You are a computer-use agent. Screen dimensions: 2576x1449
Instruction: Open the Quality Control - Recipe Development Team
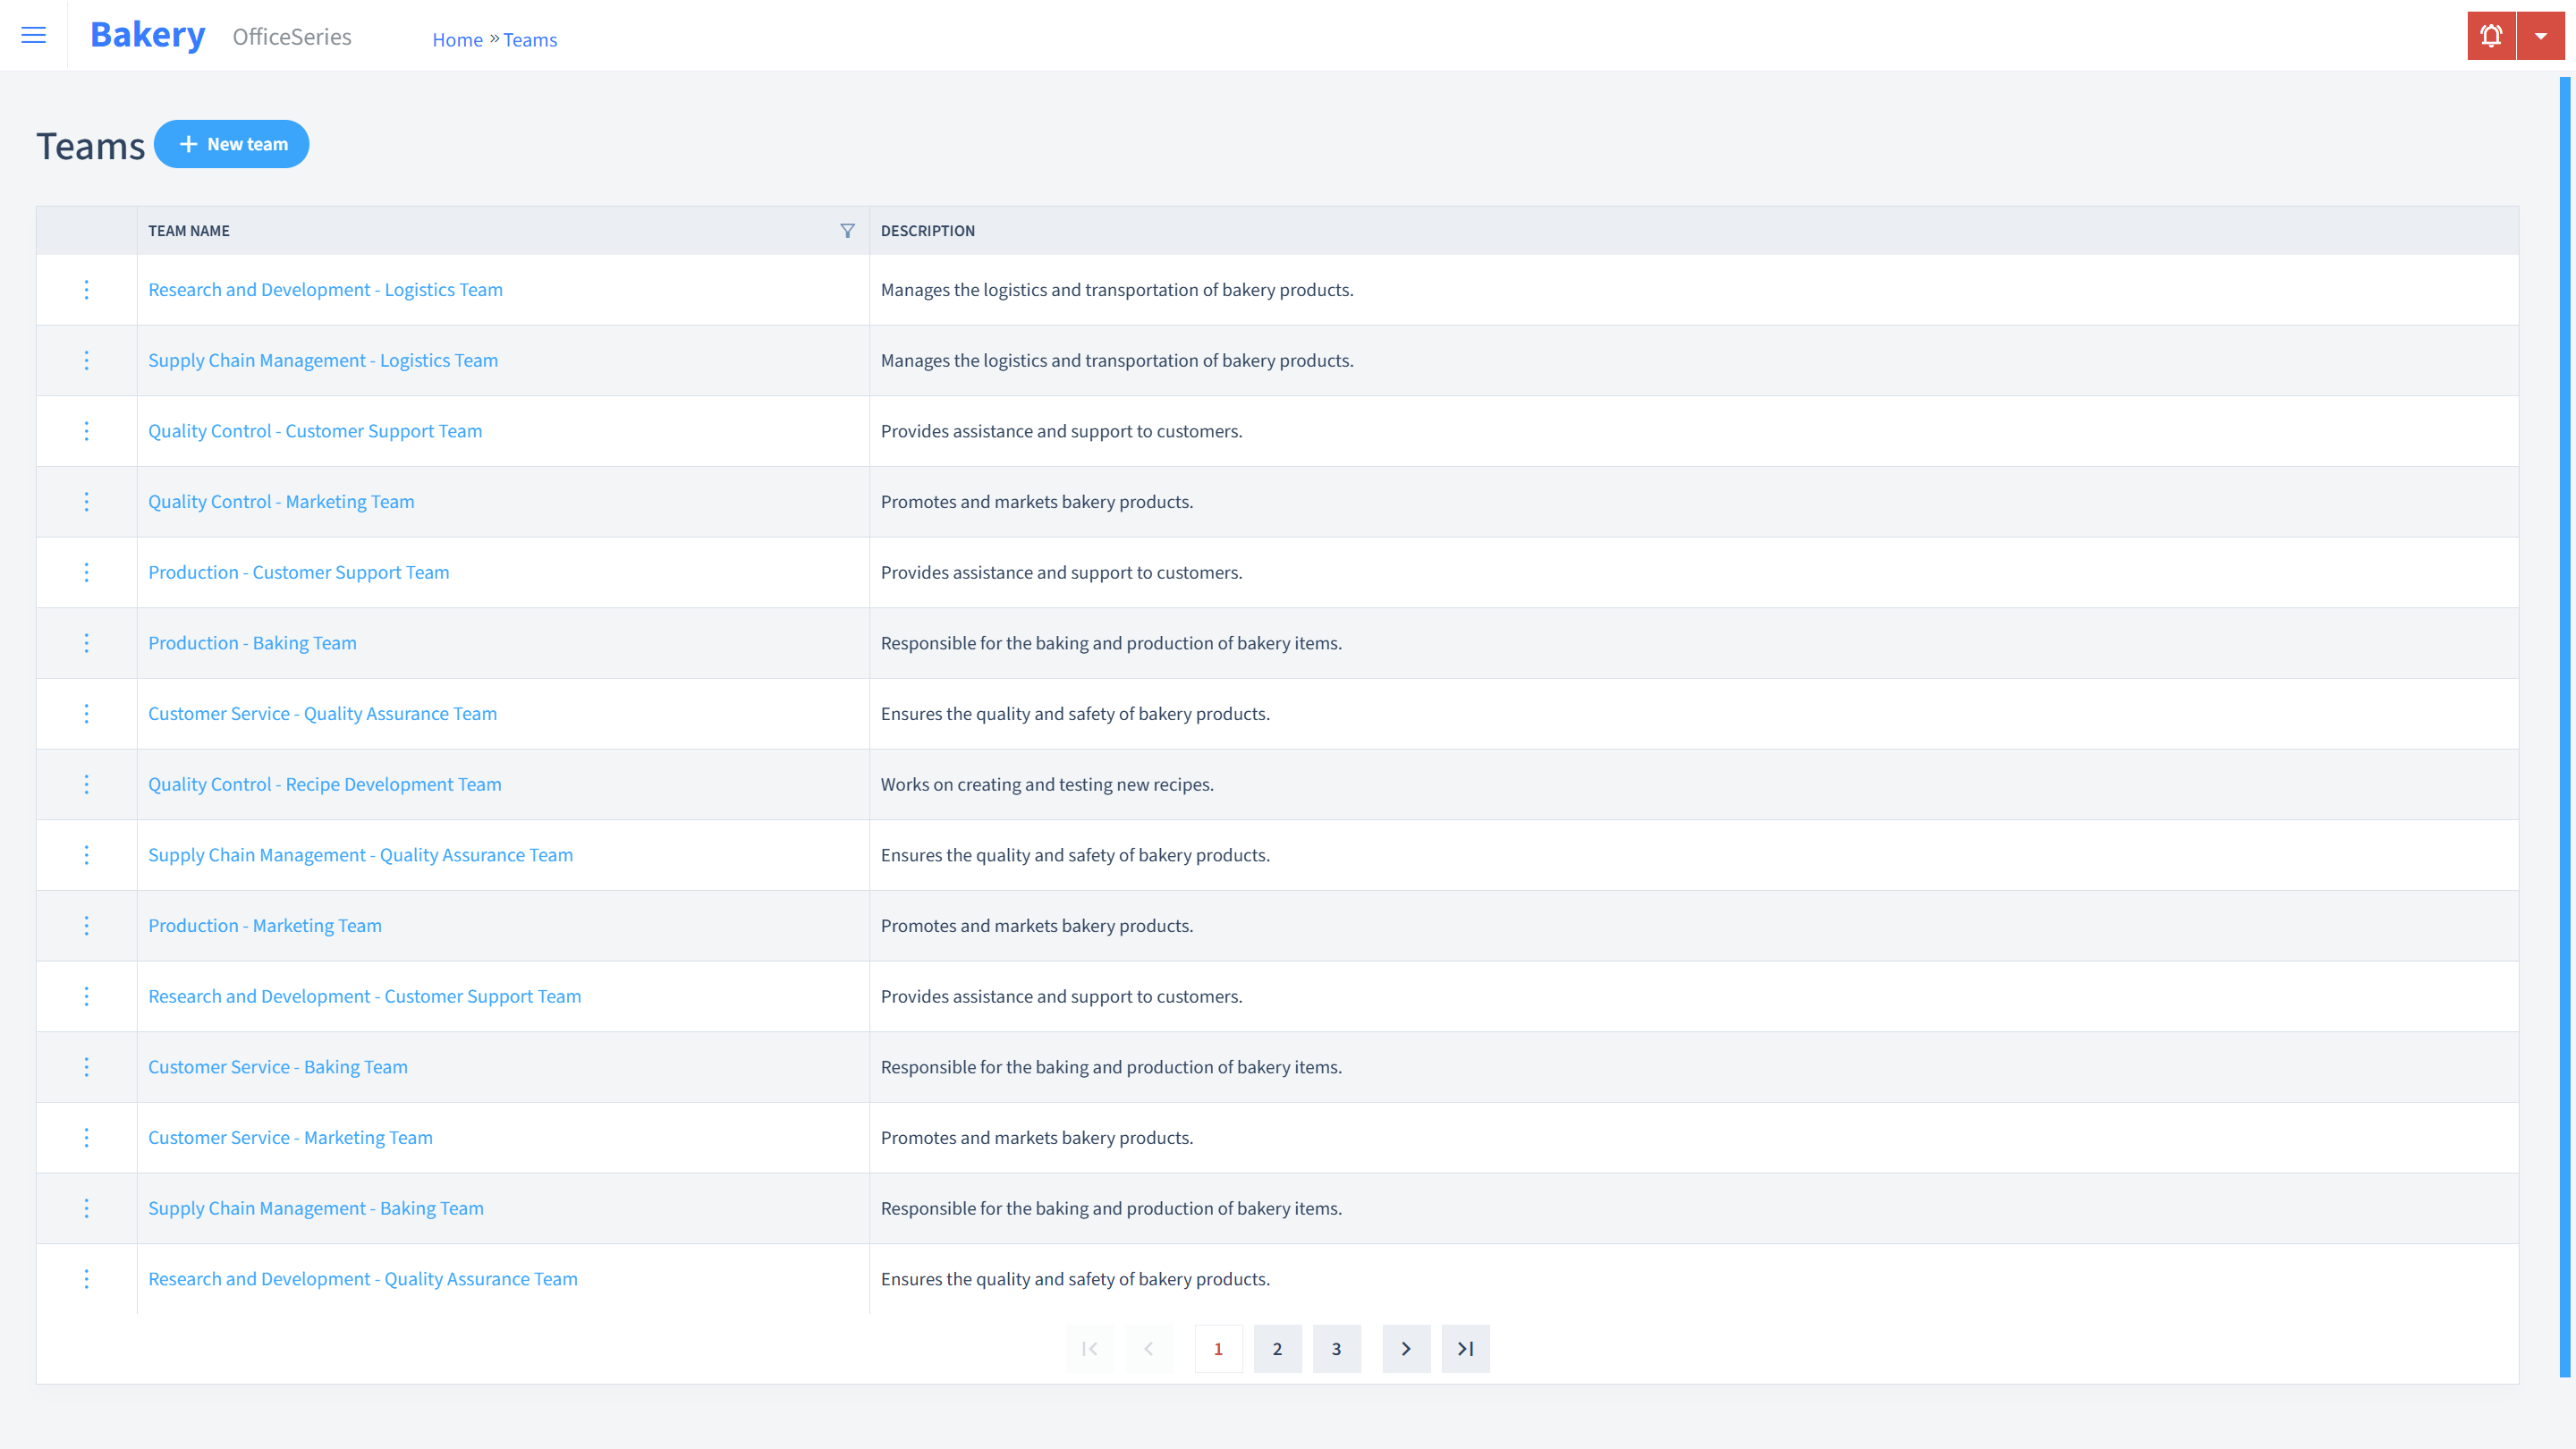pos(326,784)
